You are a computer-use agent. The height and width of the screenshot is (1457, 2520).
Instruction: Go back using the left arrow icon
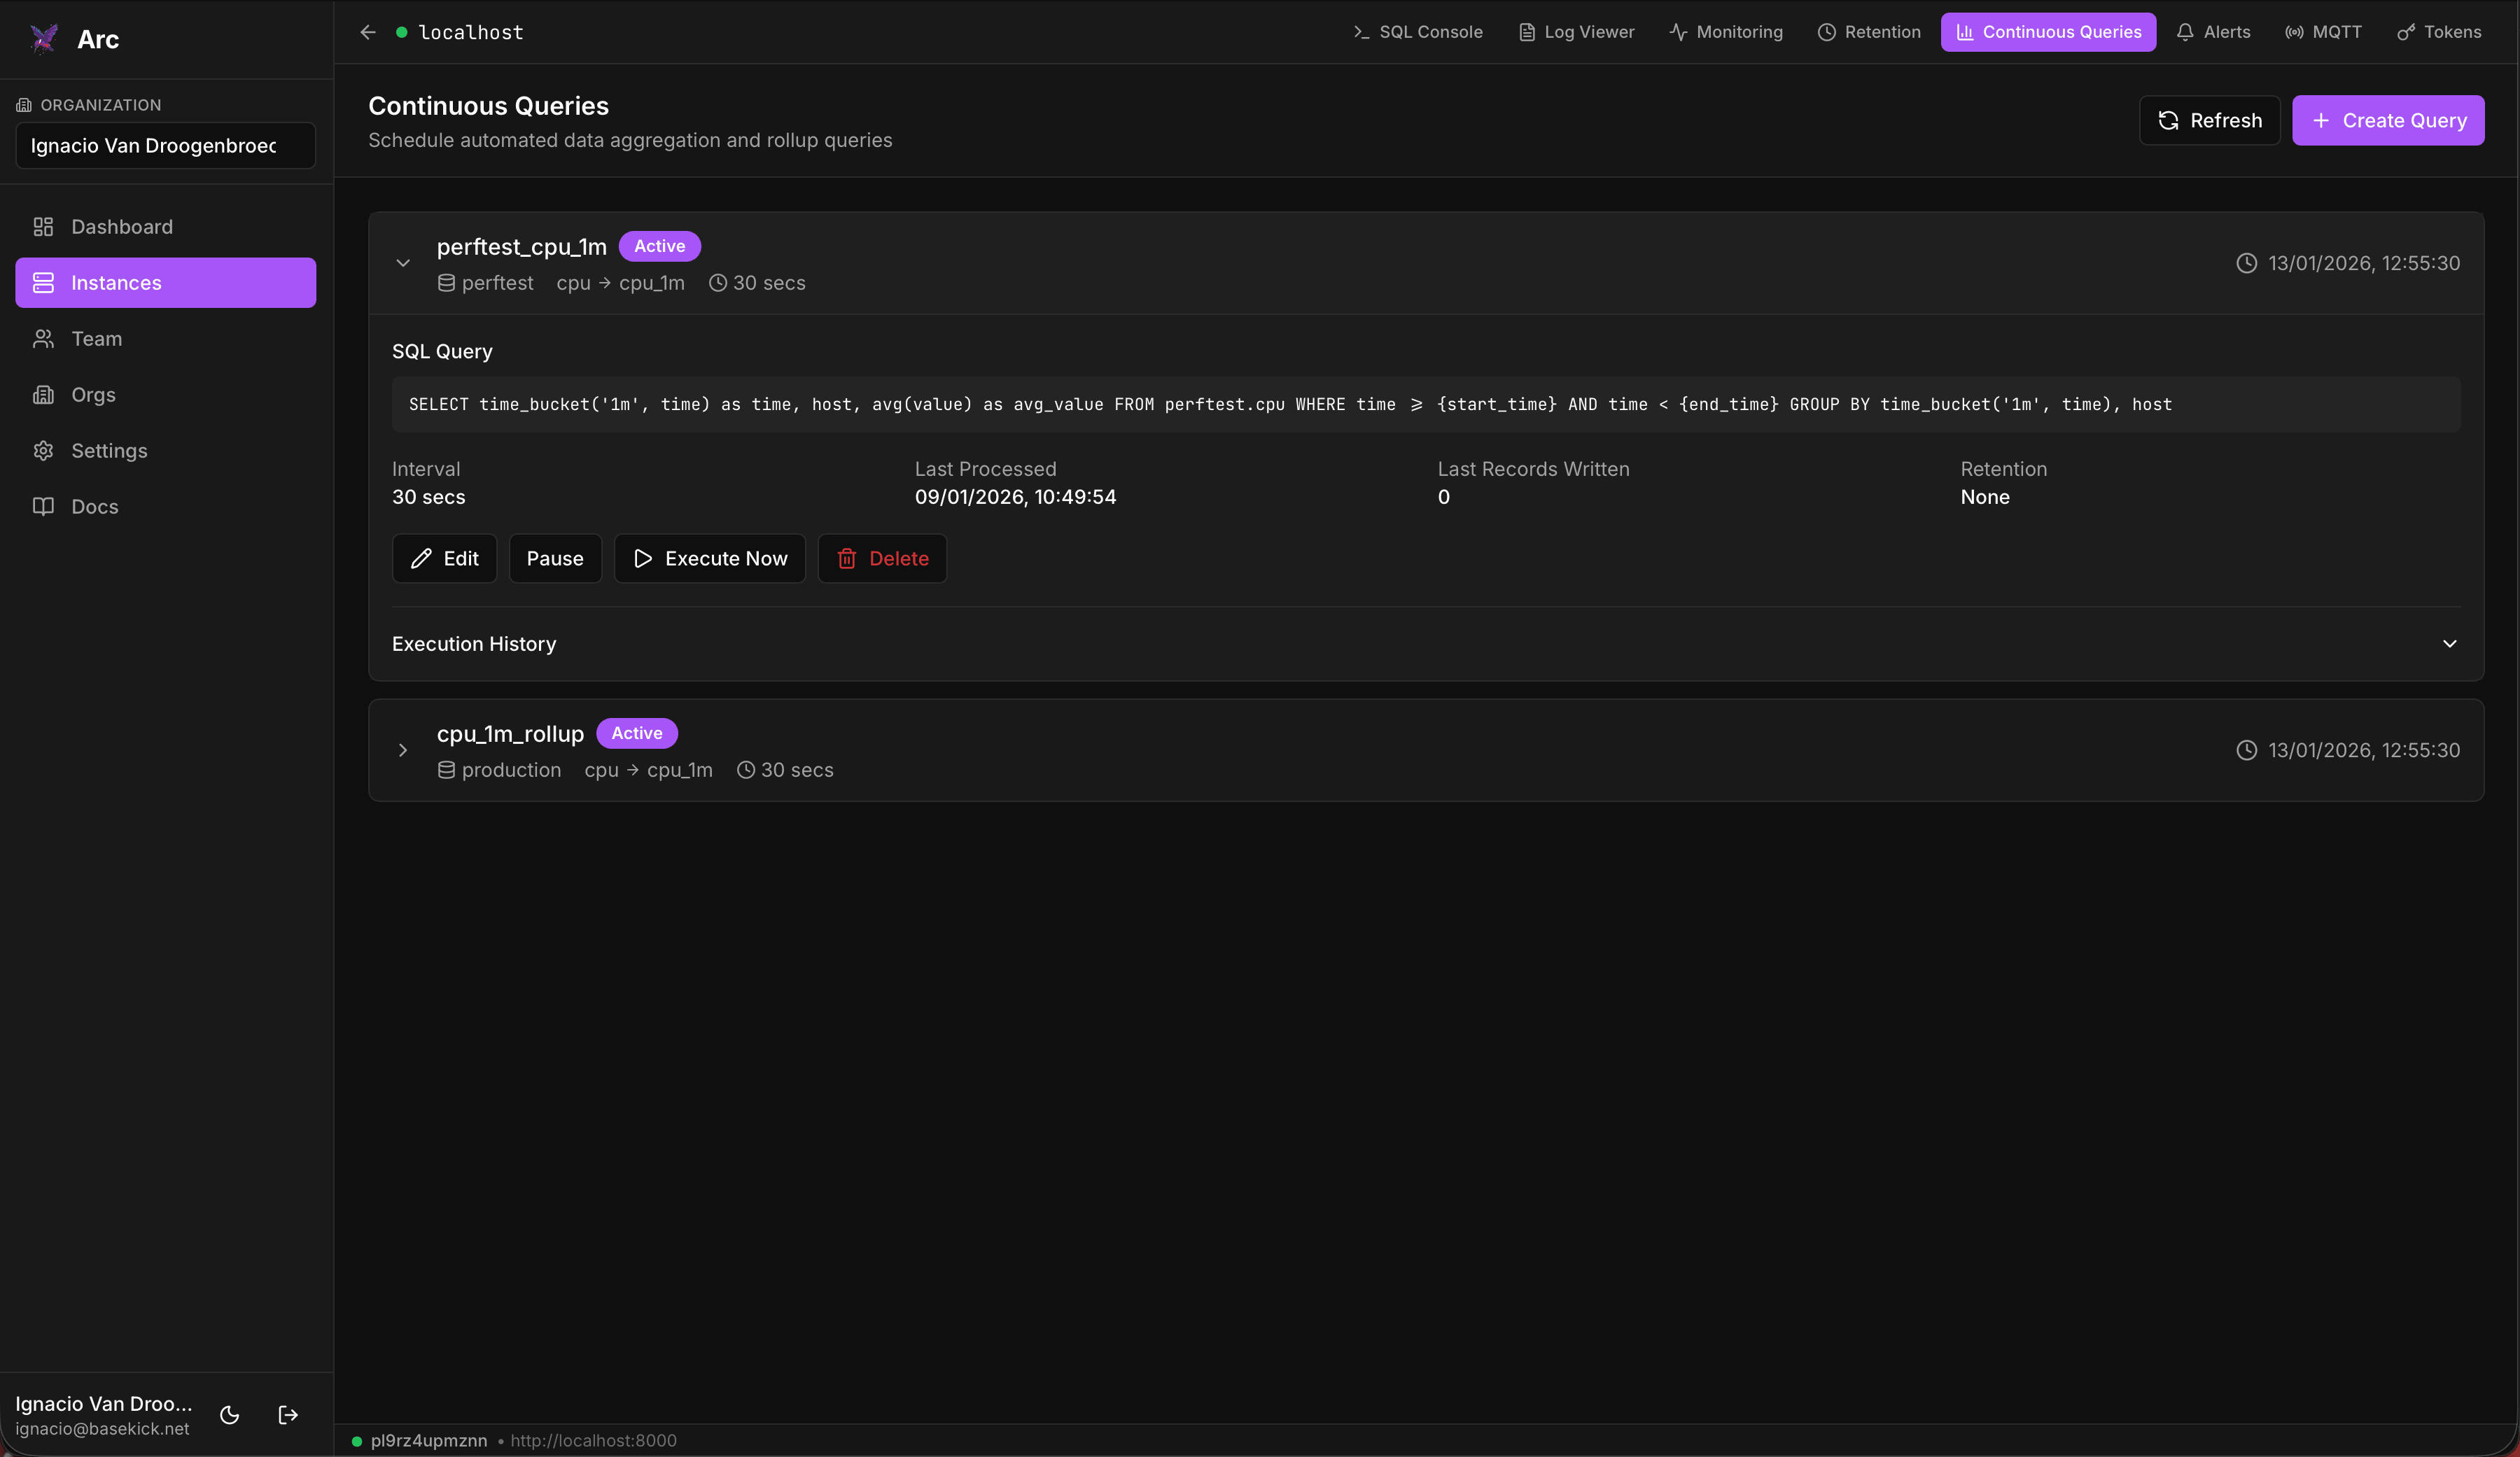tap(368, 32)
